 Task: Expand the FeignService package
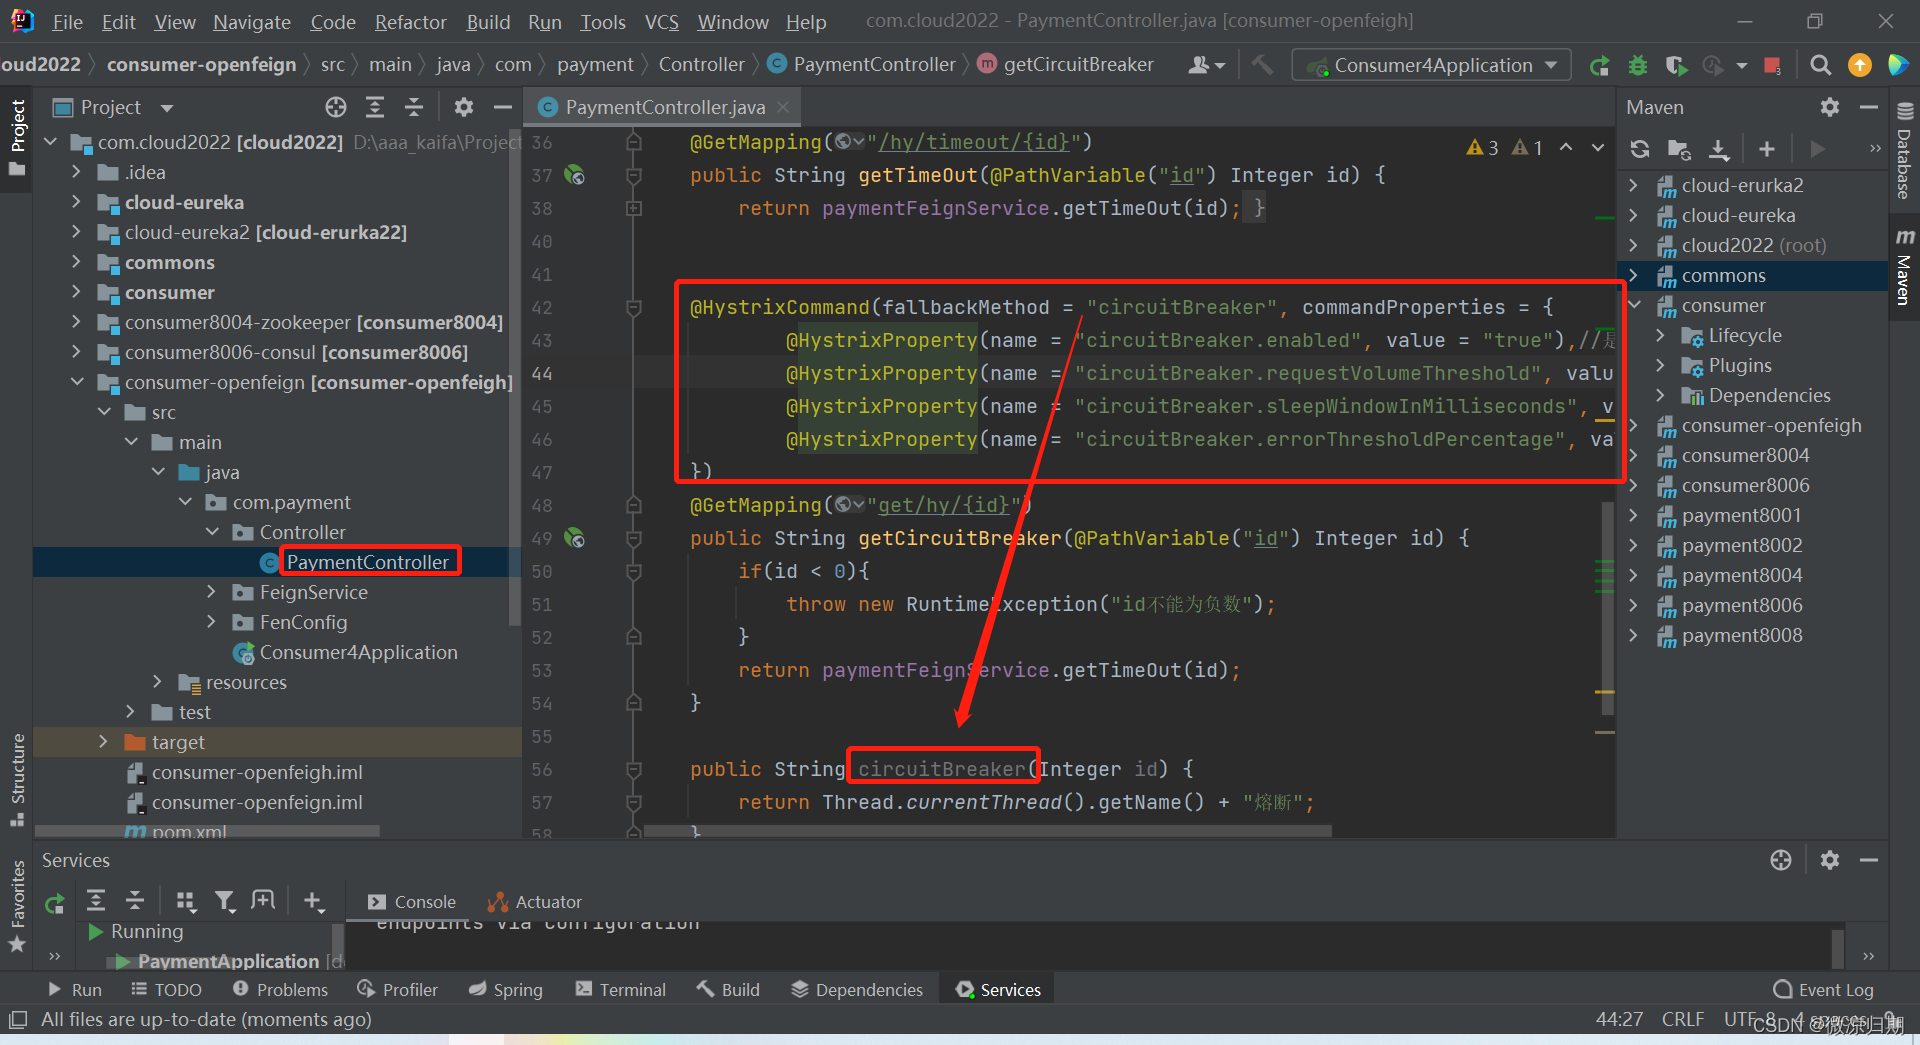point(211,592)
